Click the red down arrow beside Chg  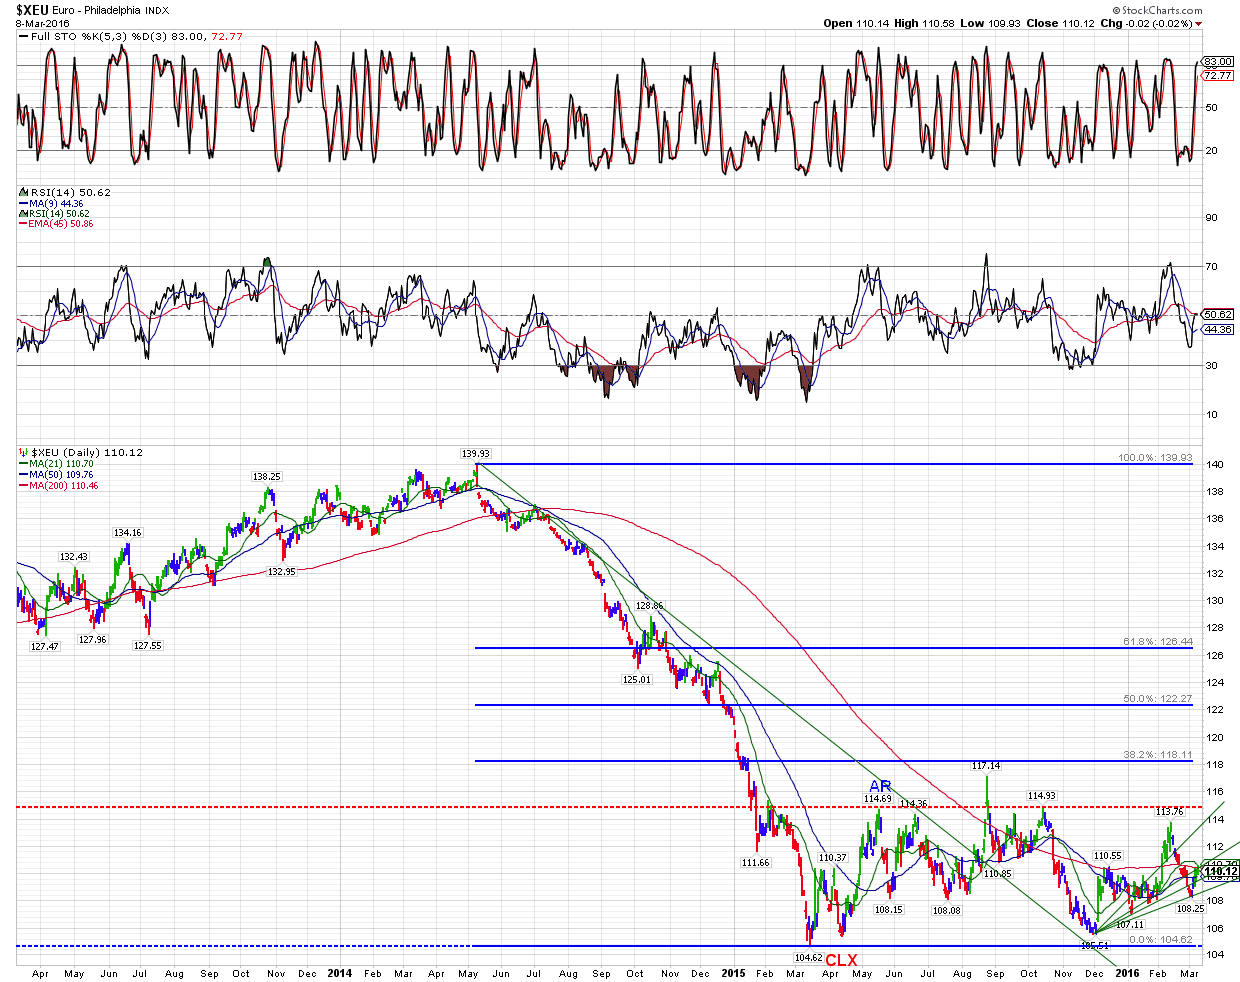(x=1198, y=23)
